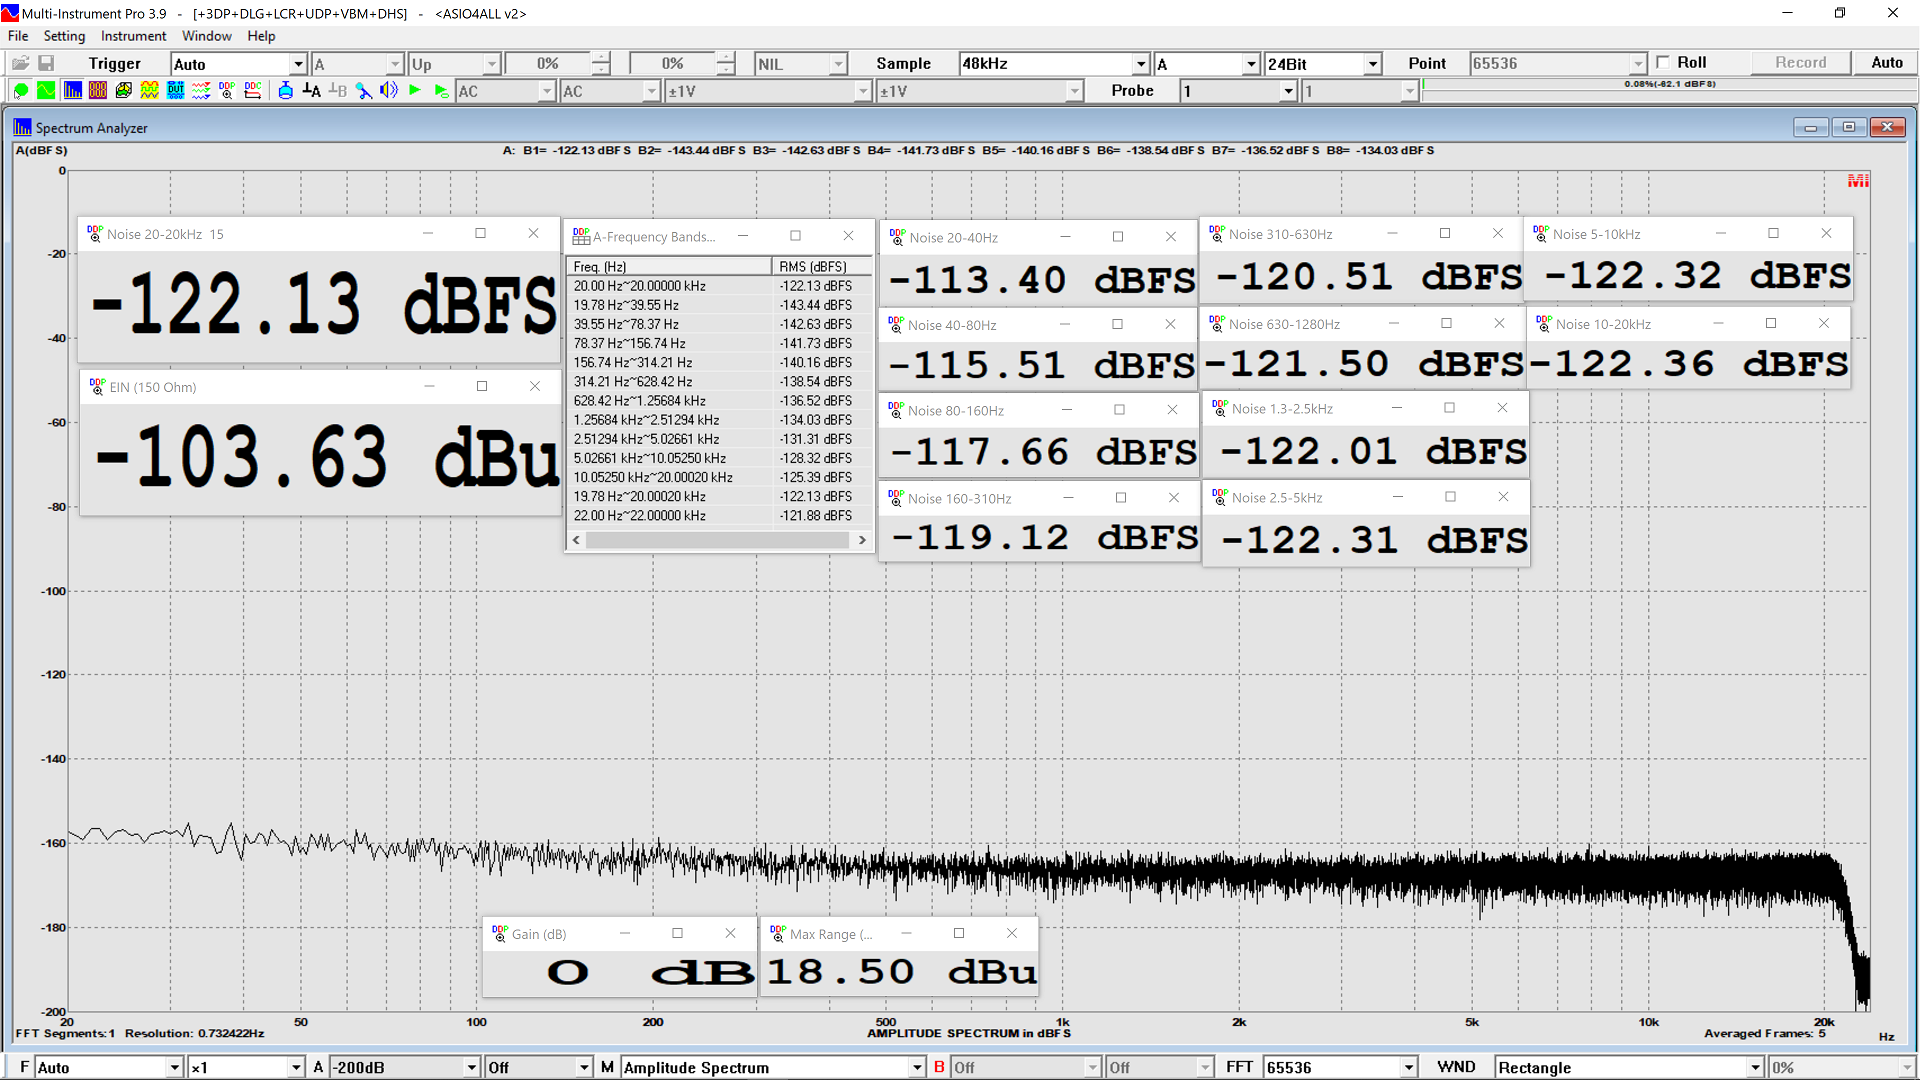Click the green run/stop circle icon

pyautogui.click(x=20, y=91)
